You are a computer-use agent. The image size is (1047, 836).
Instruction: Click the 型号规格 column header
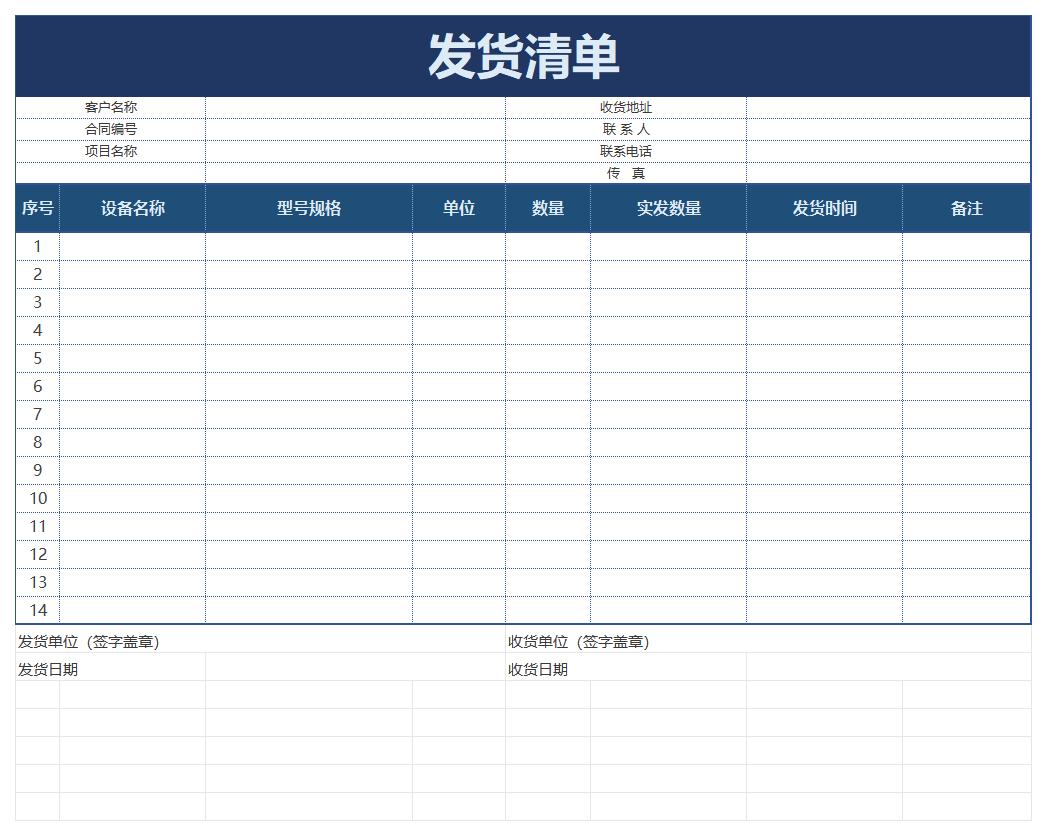click(309, 208)
